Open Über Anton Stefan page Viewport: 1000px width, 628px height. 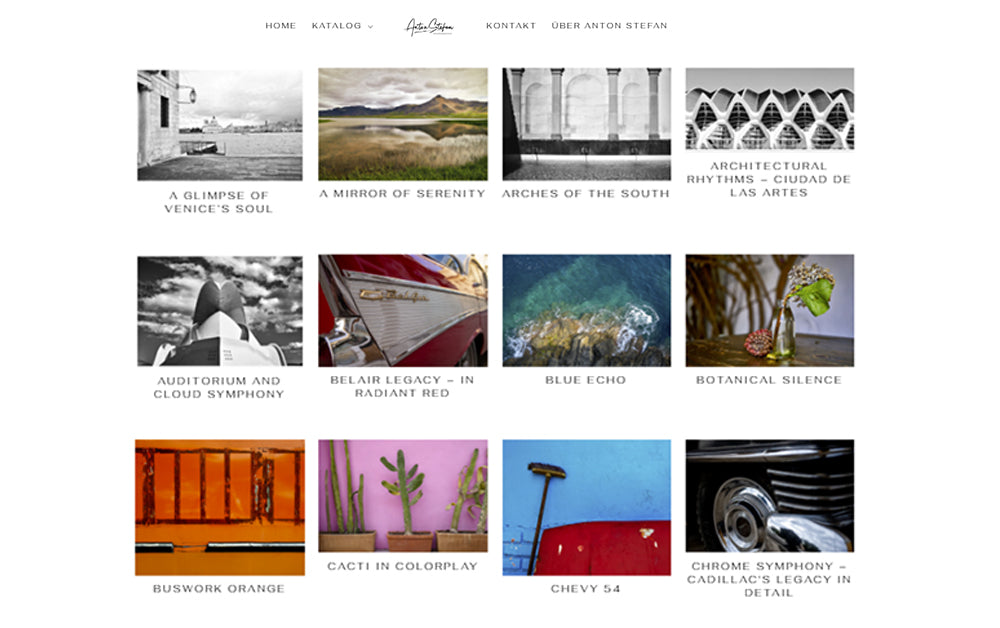pos(609,26)
